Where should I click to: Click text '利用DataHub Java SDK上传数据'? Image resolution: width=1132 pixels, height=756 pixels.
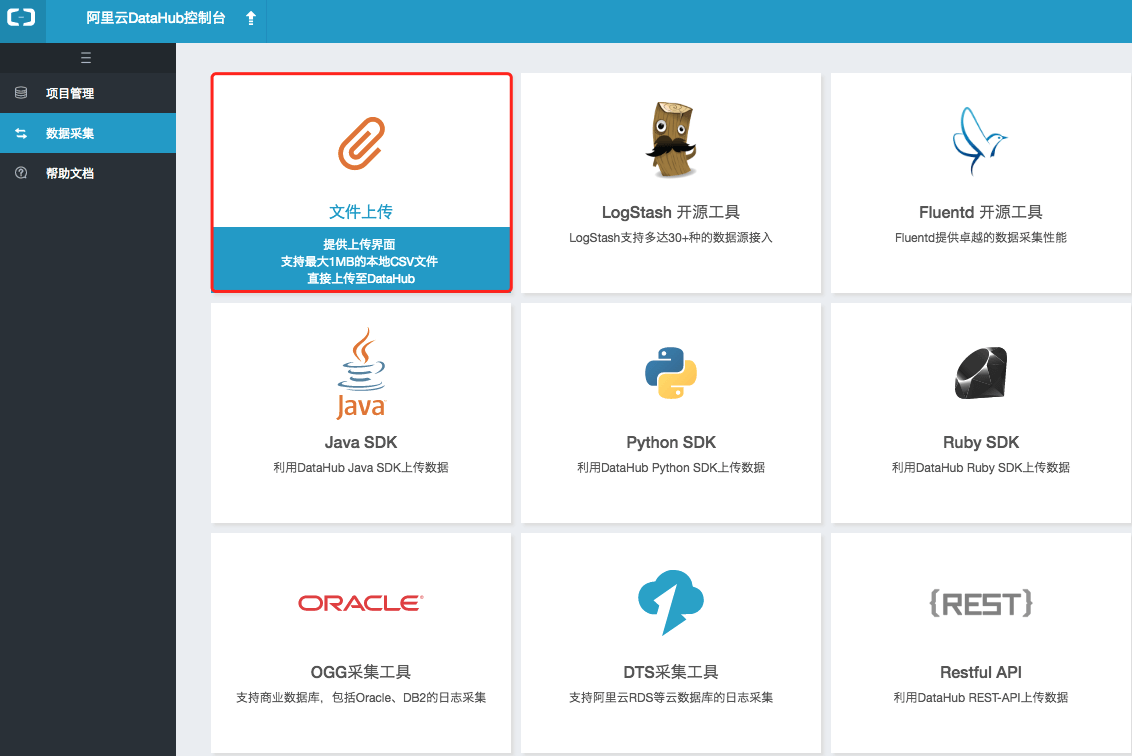[361, 467]
